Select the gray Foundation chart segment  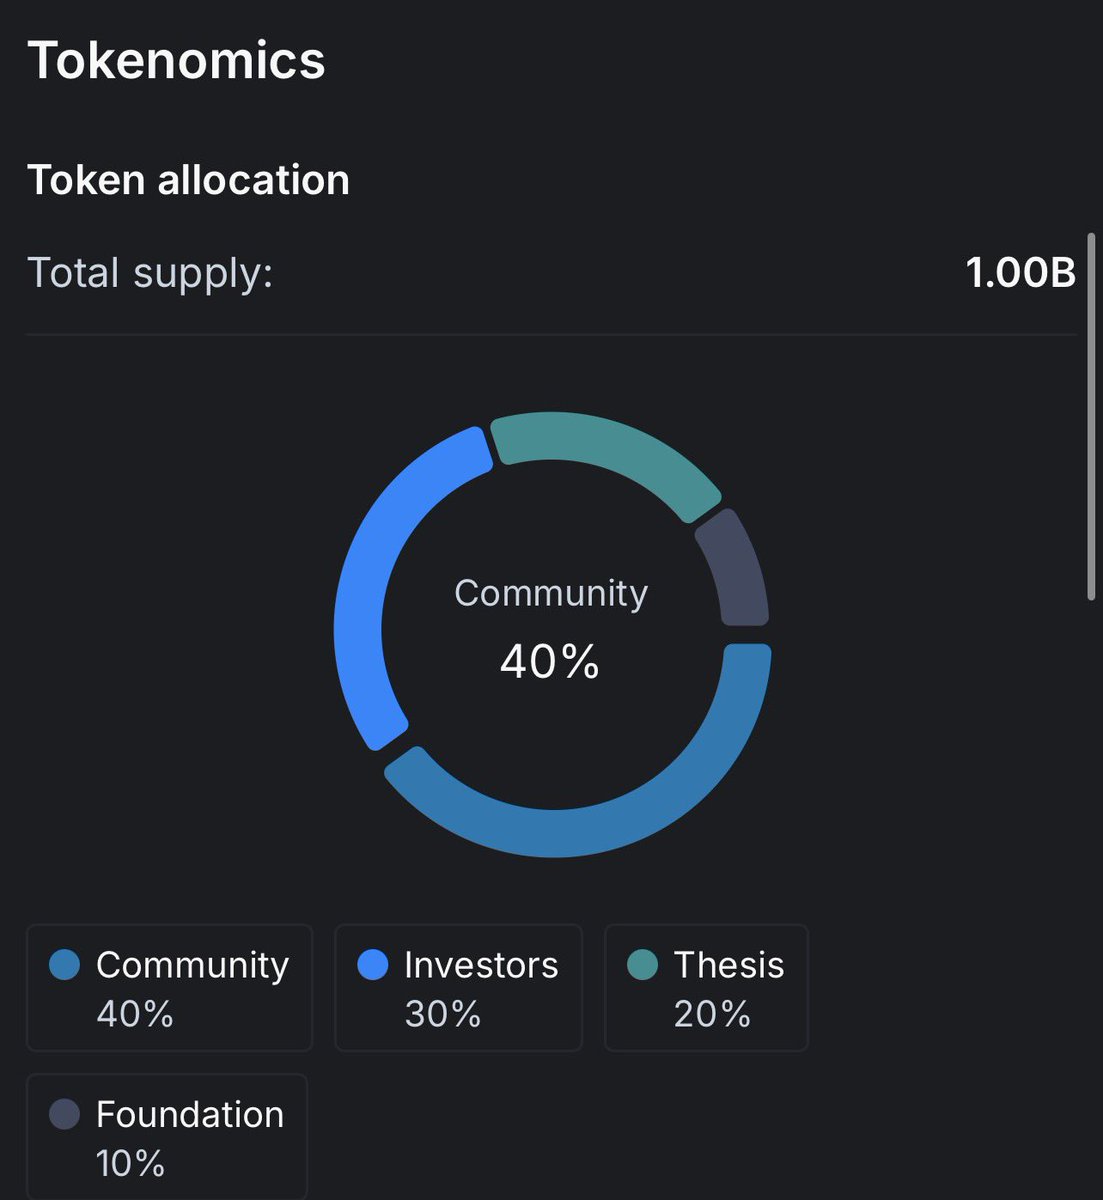(735, 570)
